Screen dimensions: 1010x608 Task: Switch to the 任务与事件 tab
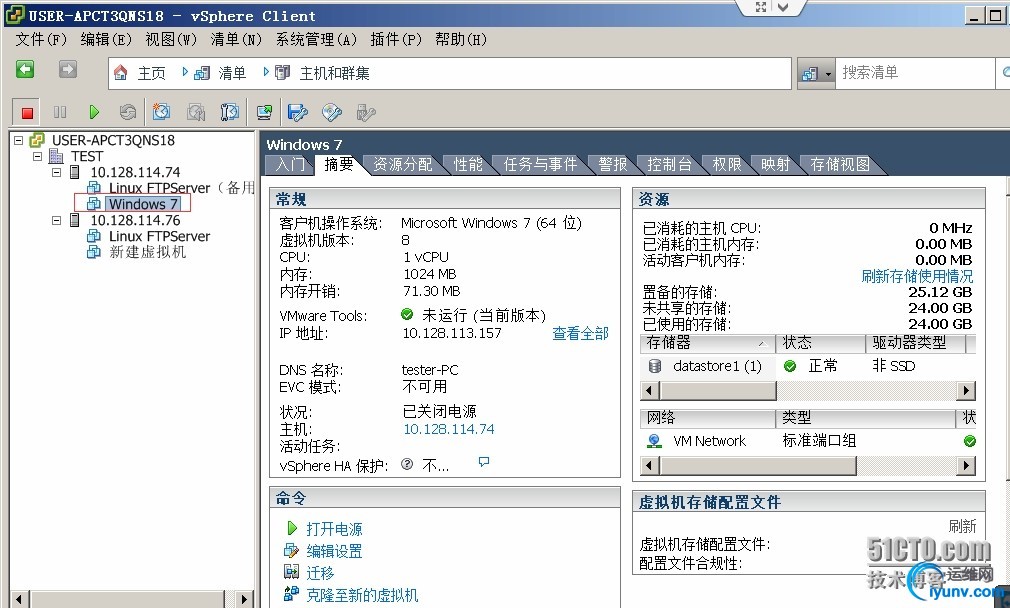(540, 165)
